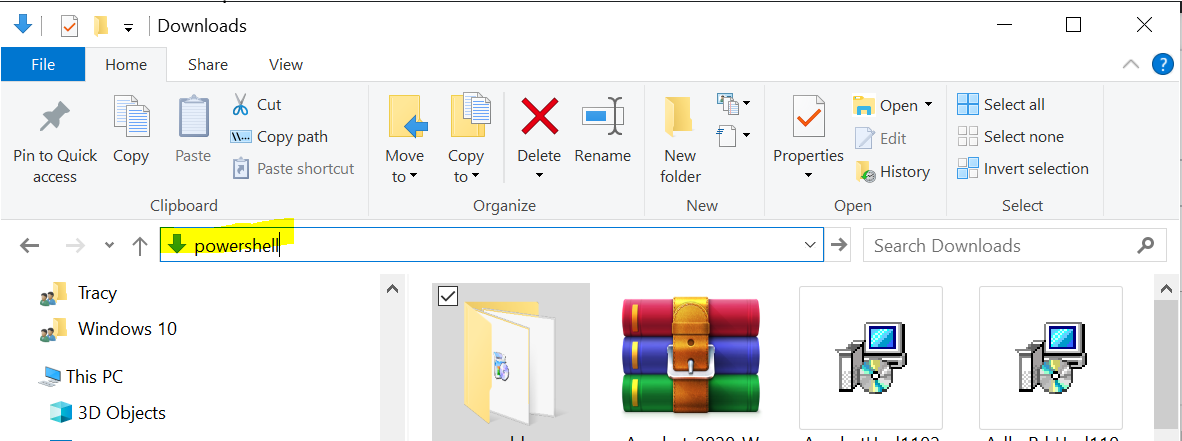
Task: Click Select all in the ribbon
Action: [x=1002, y=105]
